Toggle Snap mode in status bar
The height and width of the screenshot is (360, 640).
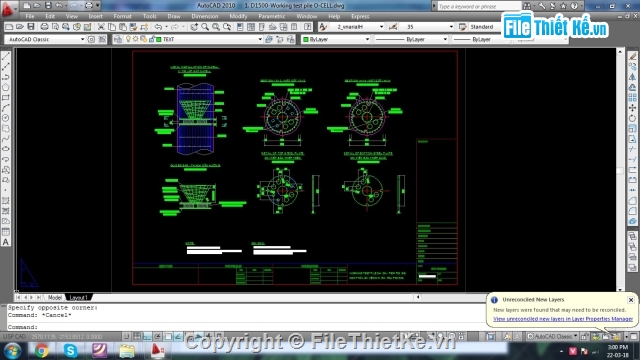pos(127,336)
